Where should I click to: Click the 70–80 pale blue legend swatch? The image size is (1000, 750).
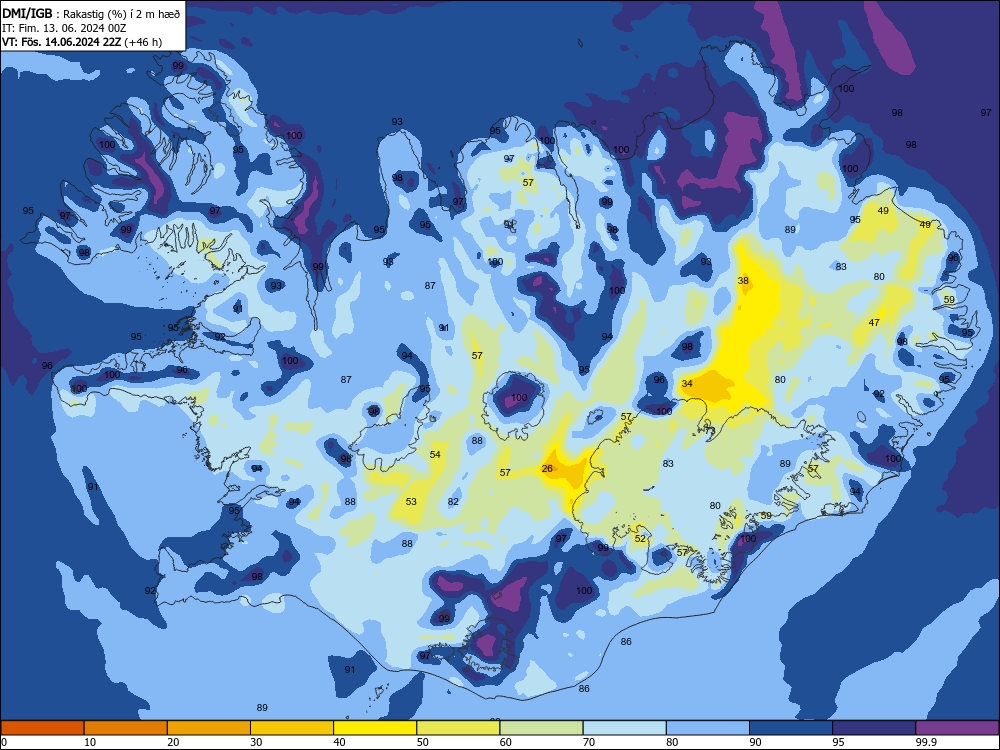coord(625,728)
